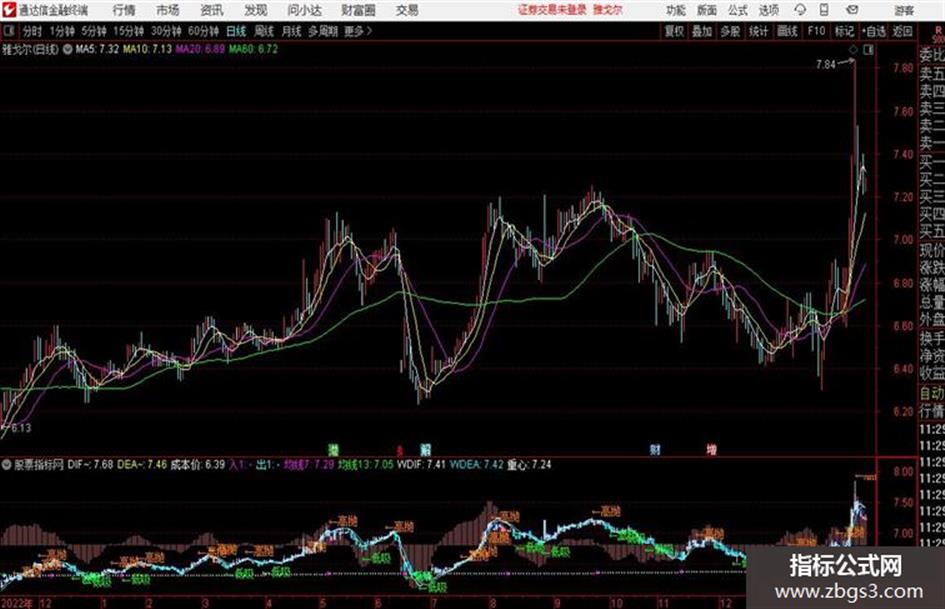
Task: Click the 增 event marker on the chart
Action: (711, 449)
